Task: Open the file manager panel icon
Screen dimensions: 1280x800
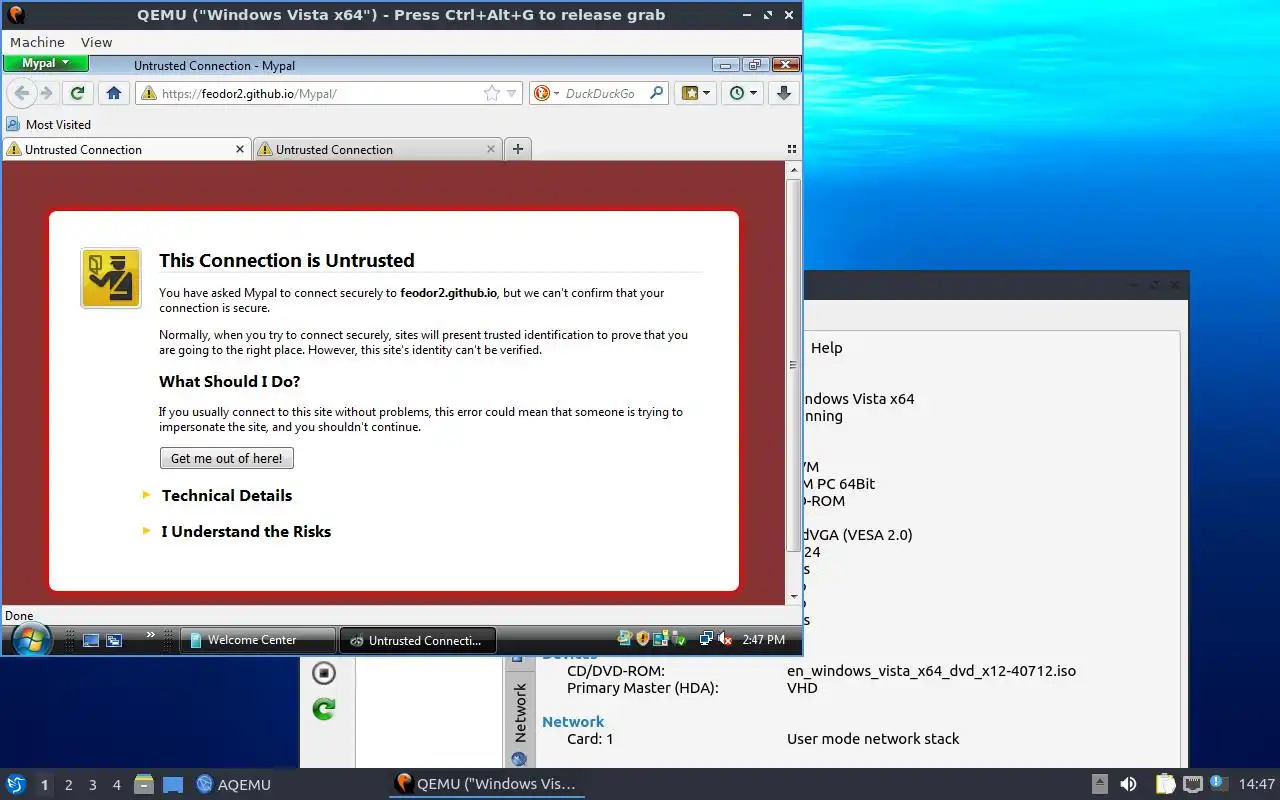Action: coord(144,784)
